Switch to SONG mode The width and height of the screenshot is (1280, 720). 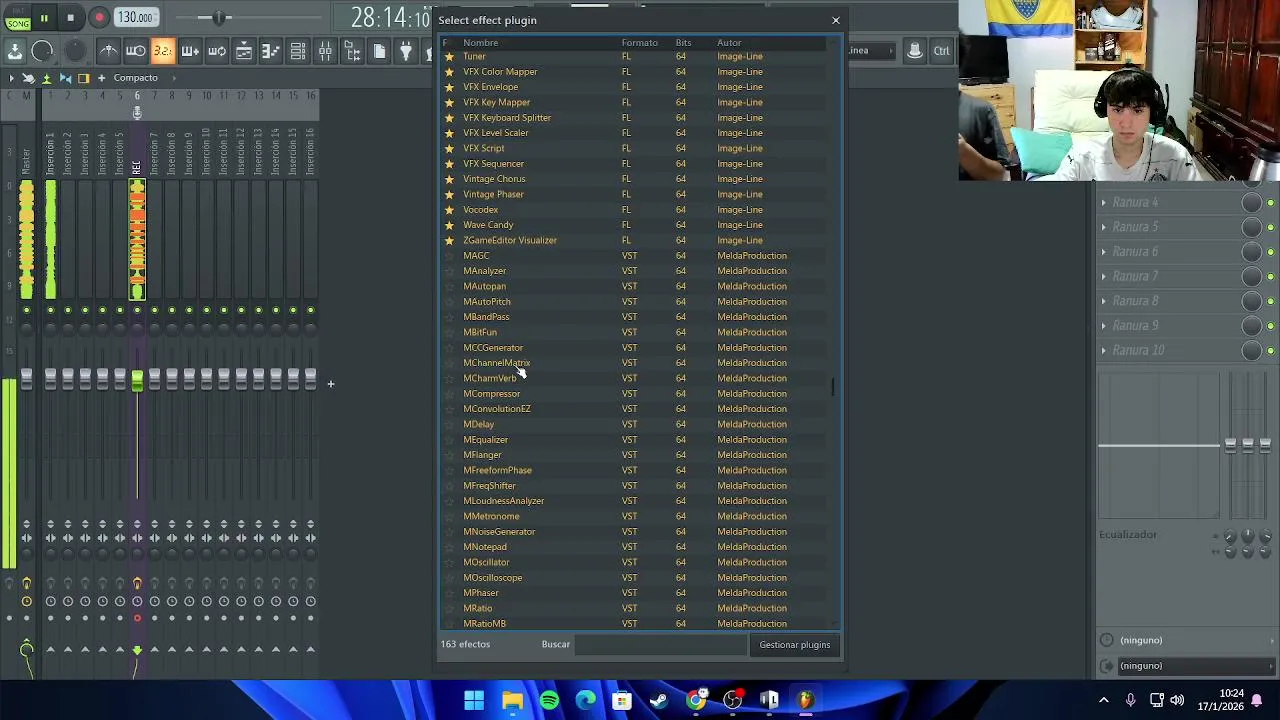18,23
